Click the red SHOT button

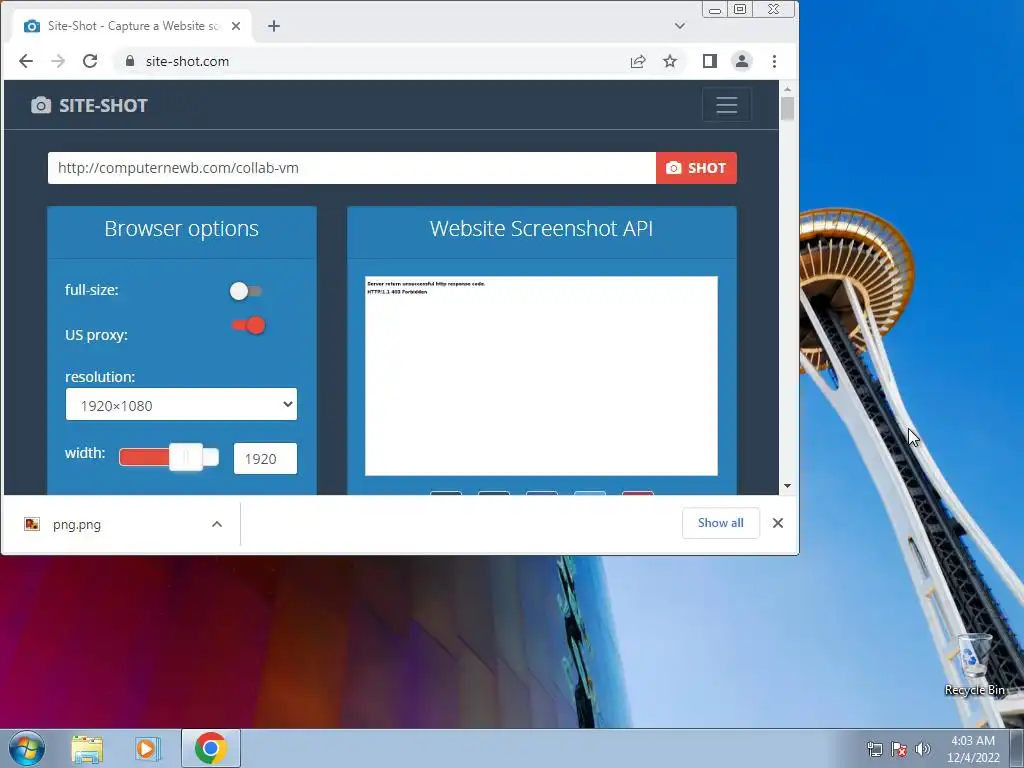(696, 168)
